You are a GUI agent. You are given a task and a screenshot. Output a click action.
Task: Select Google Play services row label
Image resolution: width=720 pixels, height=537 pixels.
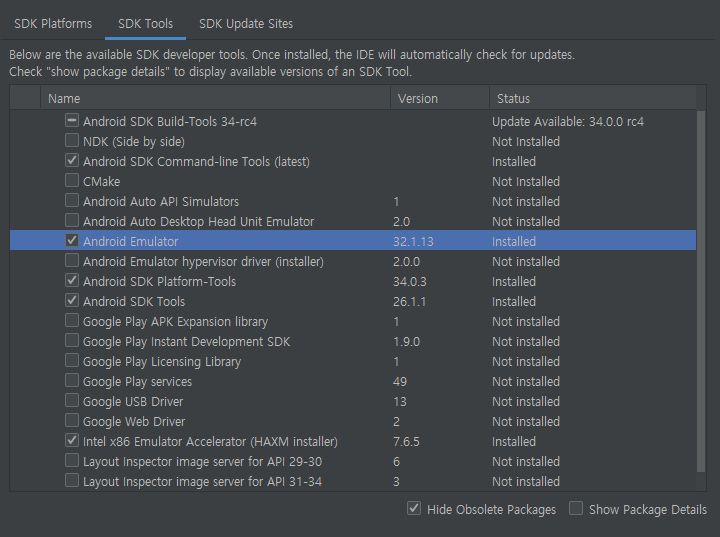tap(137, 382)
